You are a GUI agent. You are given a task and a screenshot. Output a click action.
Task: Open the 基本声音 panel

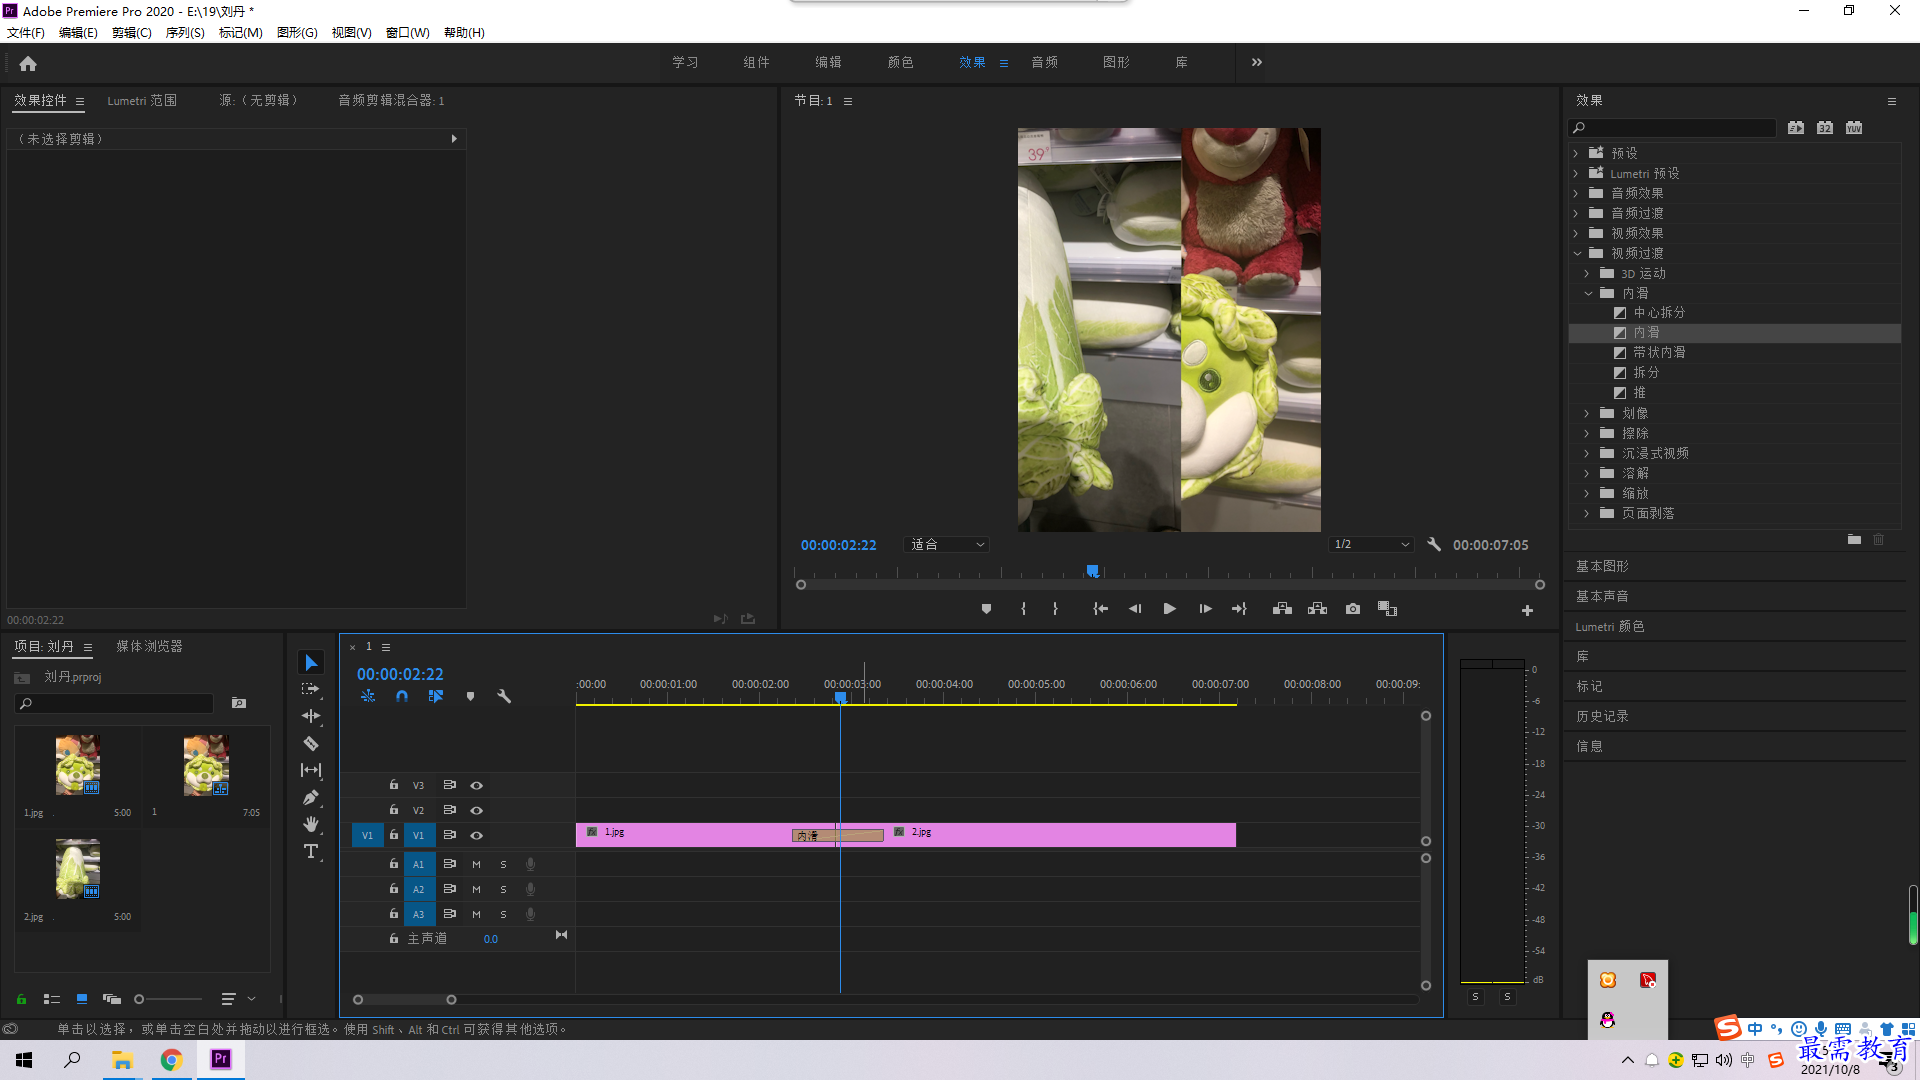(x=1602, y=596)
